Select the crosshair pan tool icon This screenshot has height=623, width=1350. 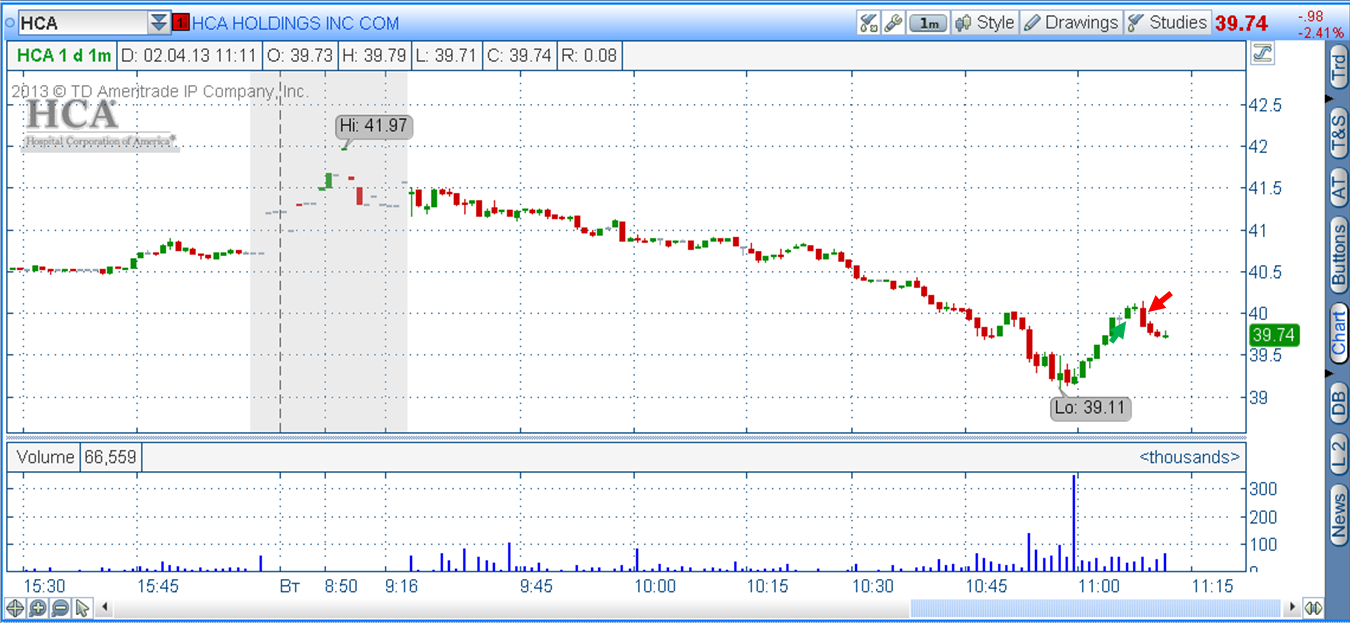click(x=15, y=607)
